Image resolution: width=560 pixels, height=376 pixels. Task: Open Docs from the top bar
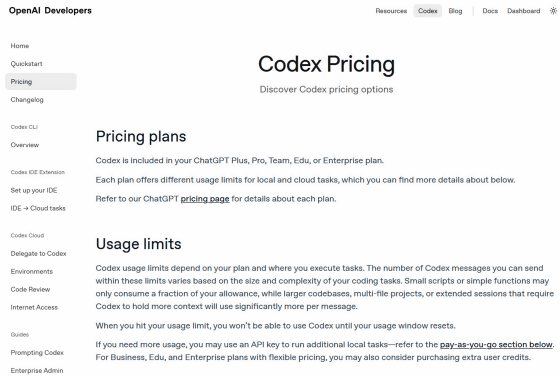pyautogui.click(x=490, y=11)
